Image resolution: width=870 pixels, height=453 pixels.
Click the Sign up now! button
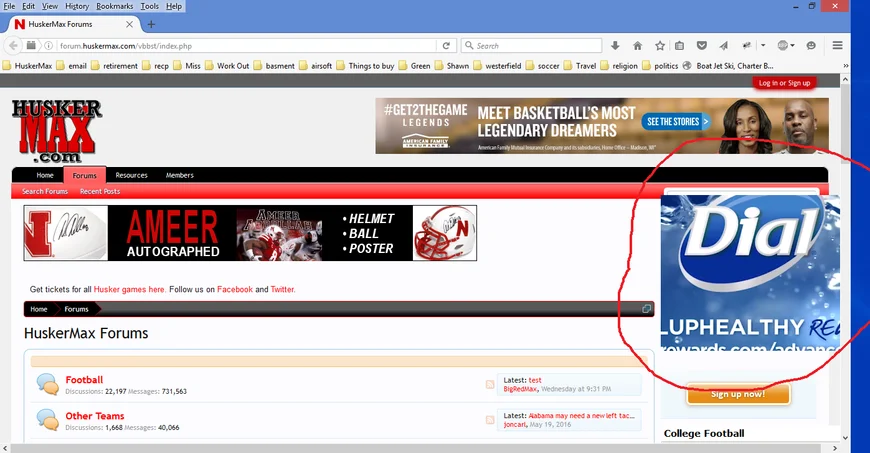(x=738, y=394)
